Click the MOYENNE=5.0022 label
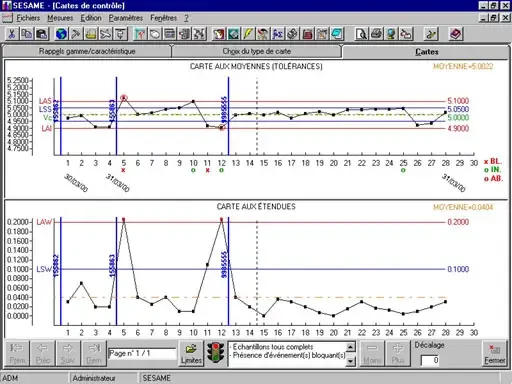This screenshot has width=512, height=384. click(x=463, y=66)
